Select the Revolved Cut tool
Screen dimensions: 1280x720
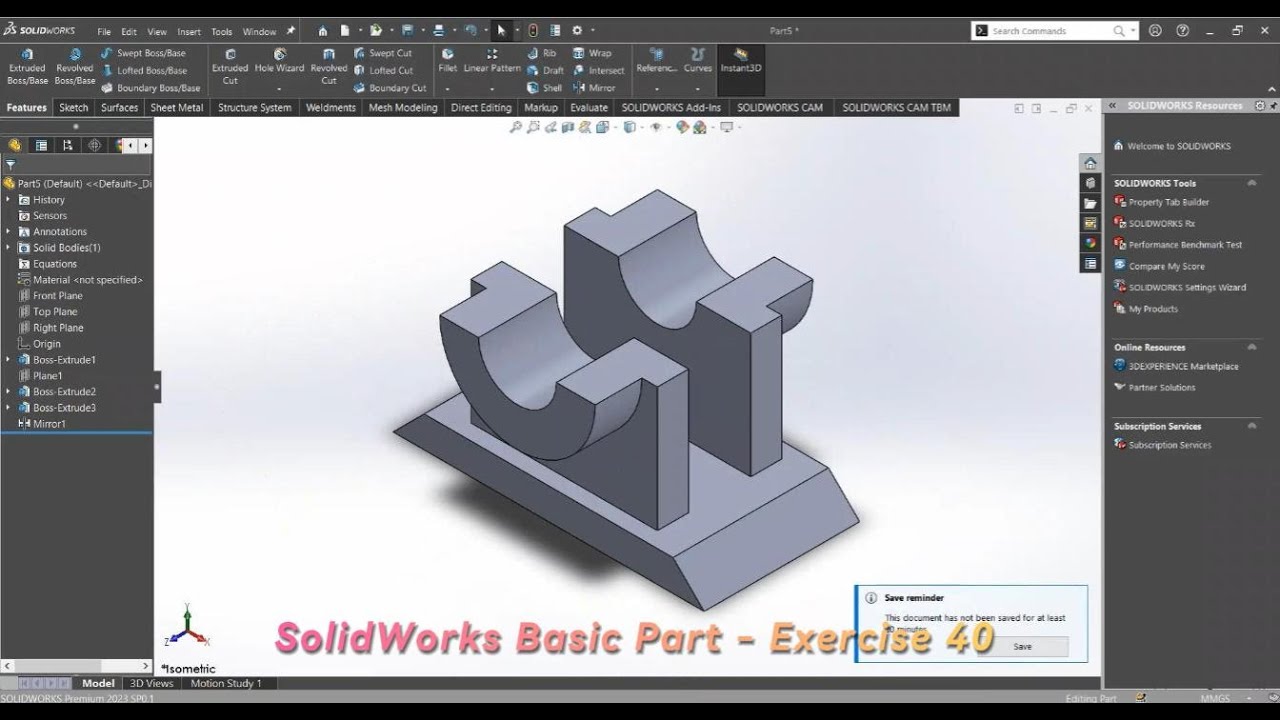pos(329,67)
